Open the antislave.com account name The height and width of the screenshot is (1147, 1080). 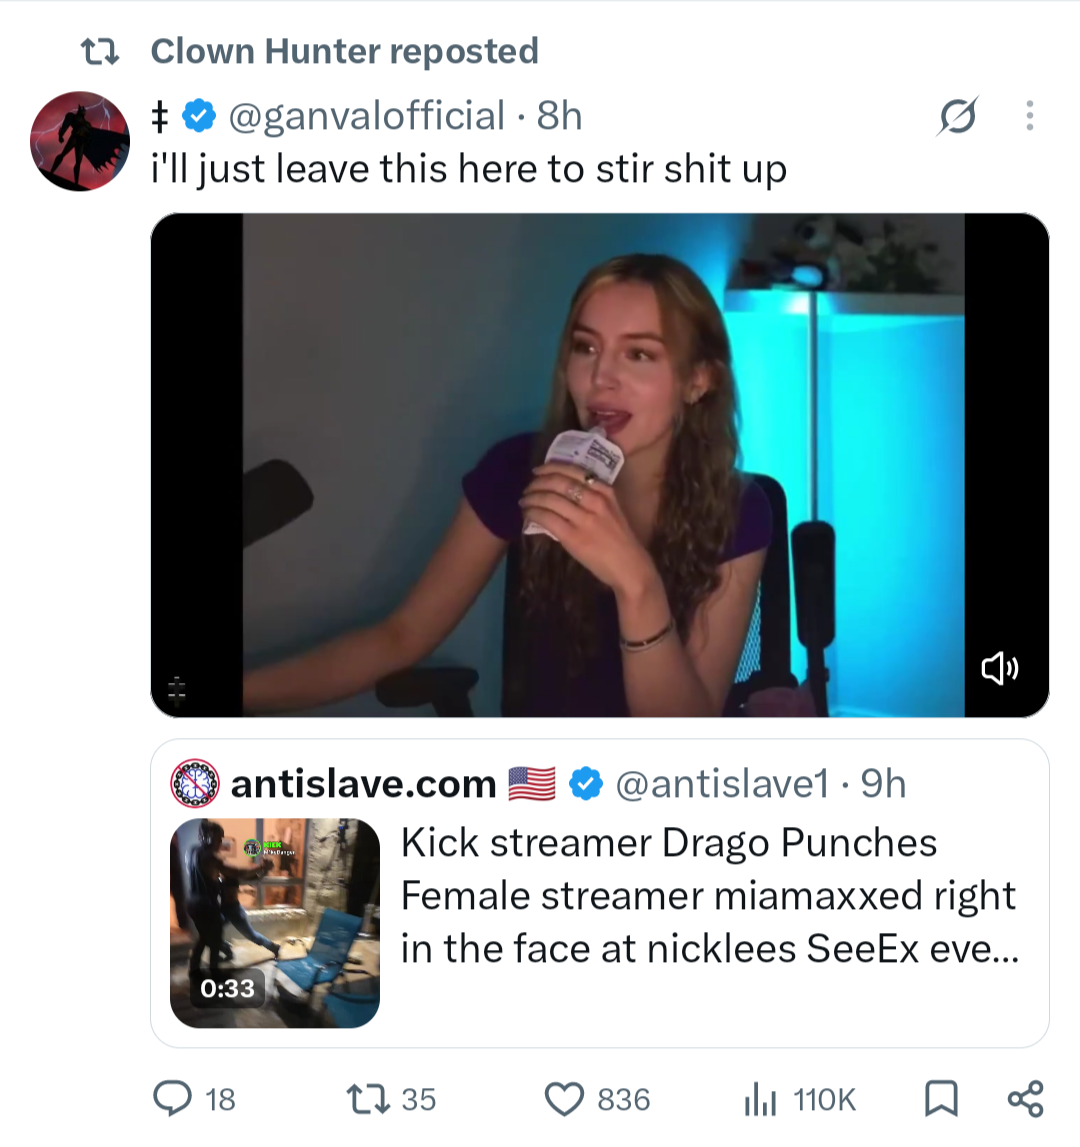[363, 783]
